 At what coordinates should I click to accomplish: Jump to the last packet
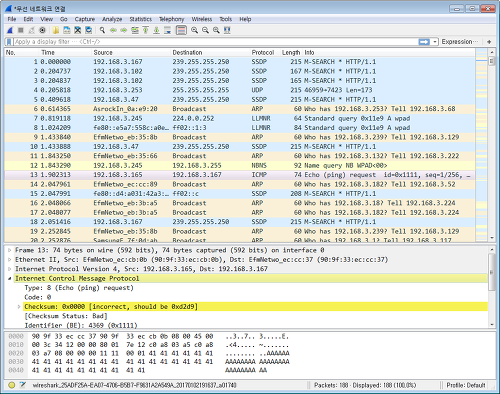pos(156,30)
